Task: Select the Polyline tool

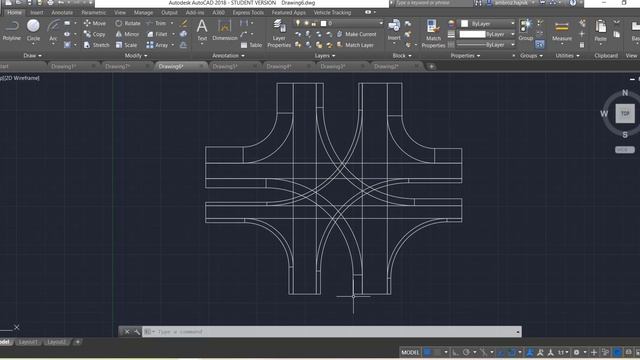Action: (x=11, y=31)
